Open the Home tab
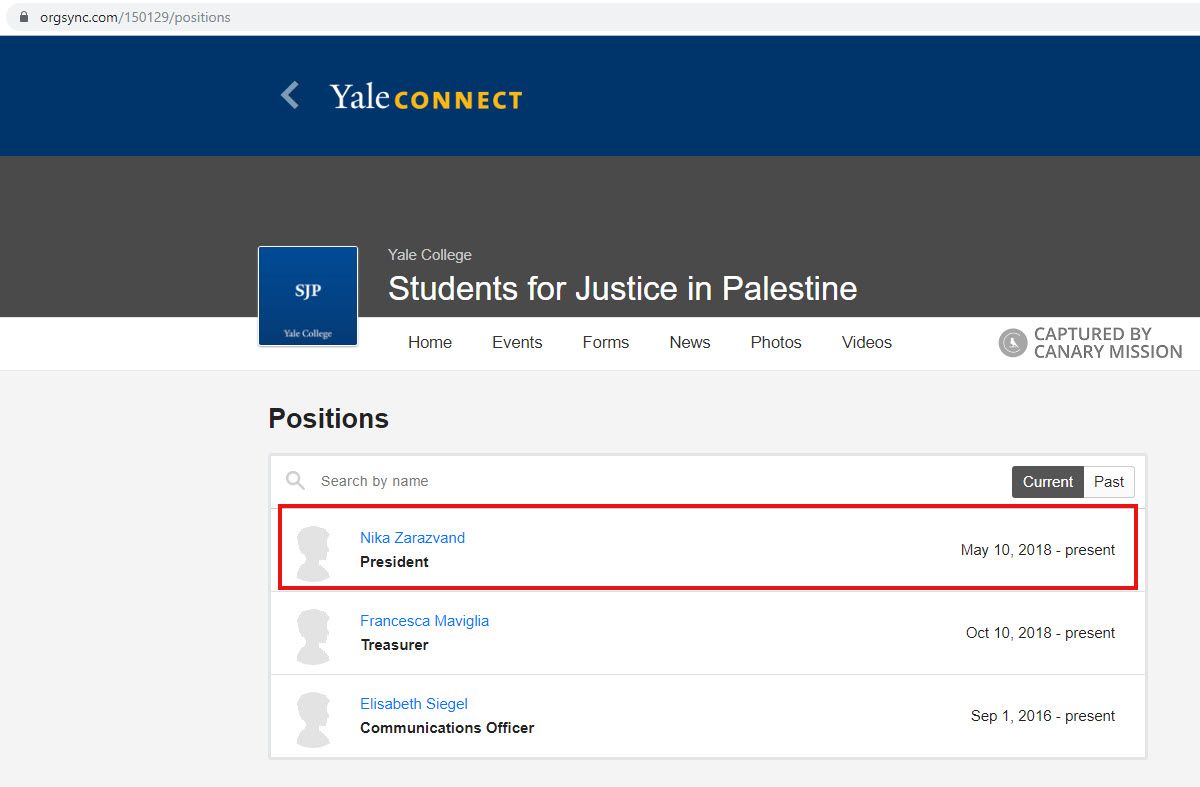Image resolution: width=1200 pixels, height=787 pixels. coord(430,342)
